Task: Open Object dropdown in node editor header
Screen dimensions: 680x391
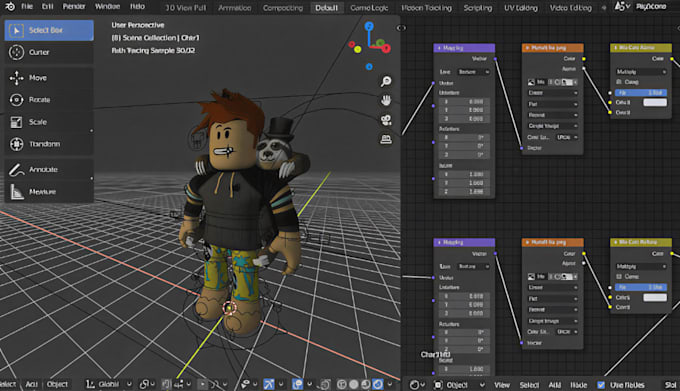Action: (460, 385)
